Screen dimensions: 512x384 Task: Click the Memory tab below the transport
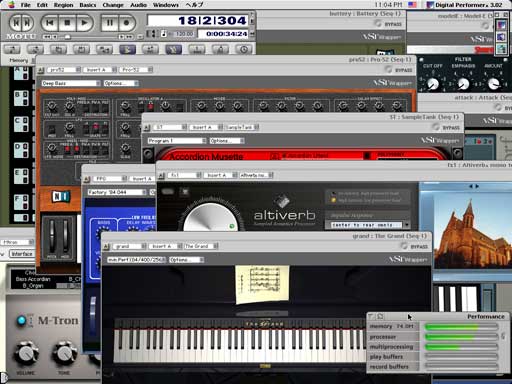tap(19, 60)
